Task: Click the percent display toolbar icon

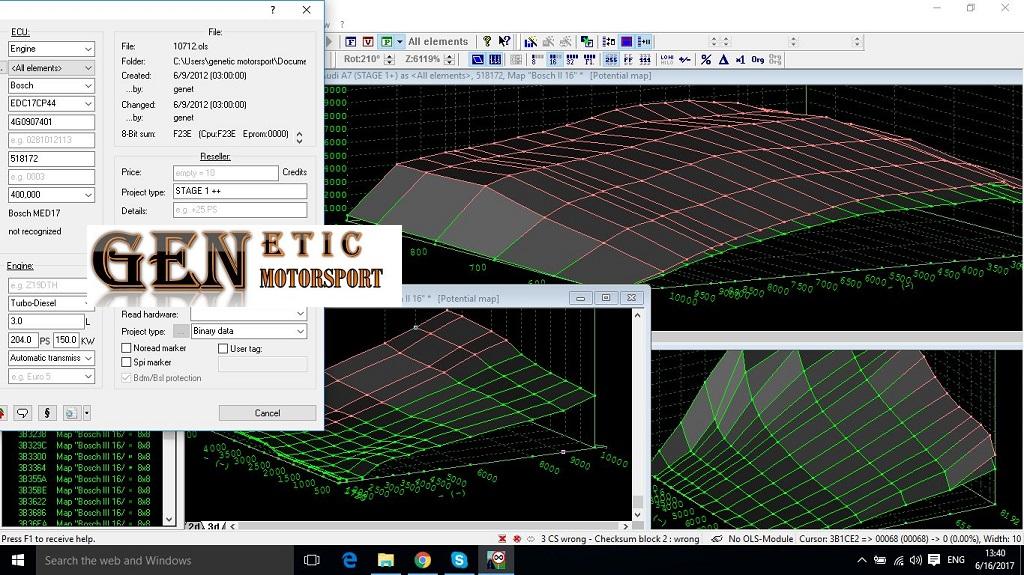Action: (706, 60)
